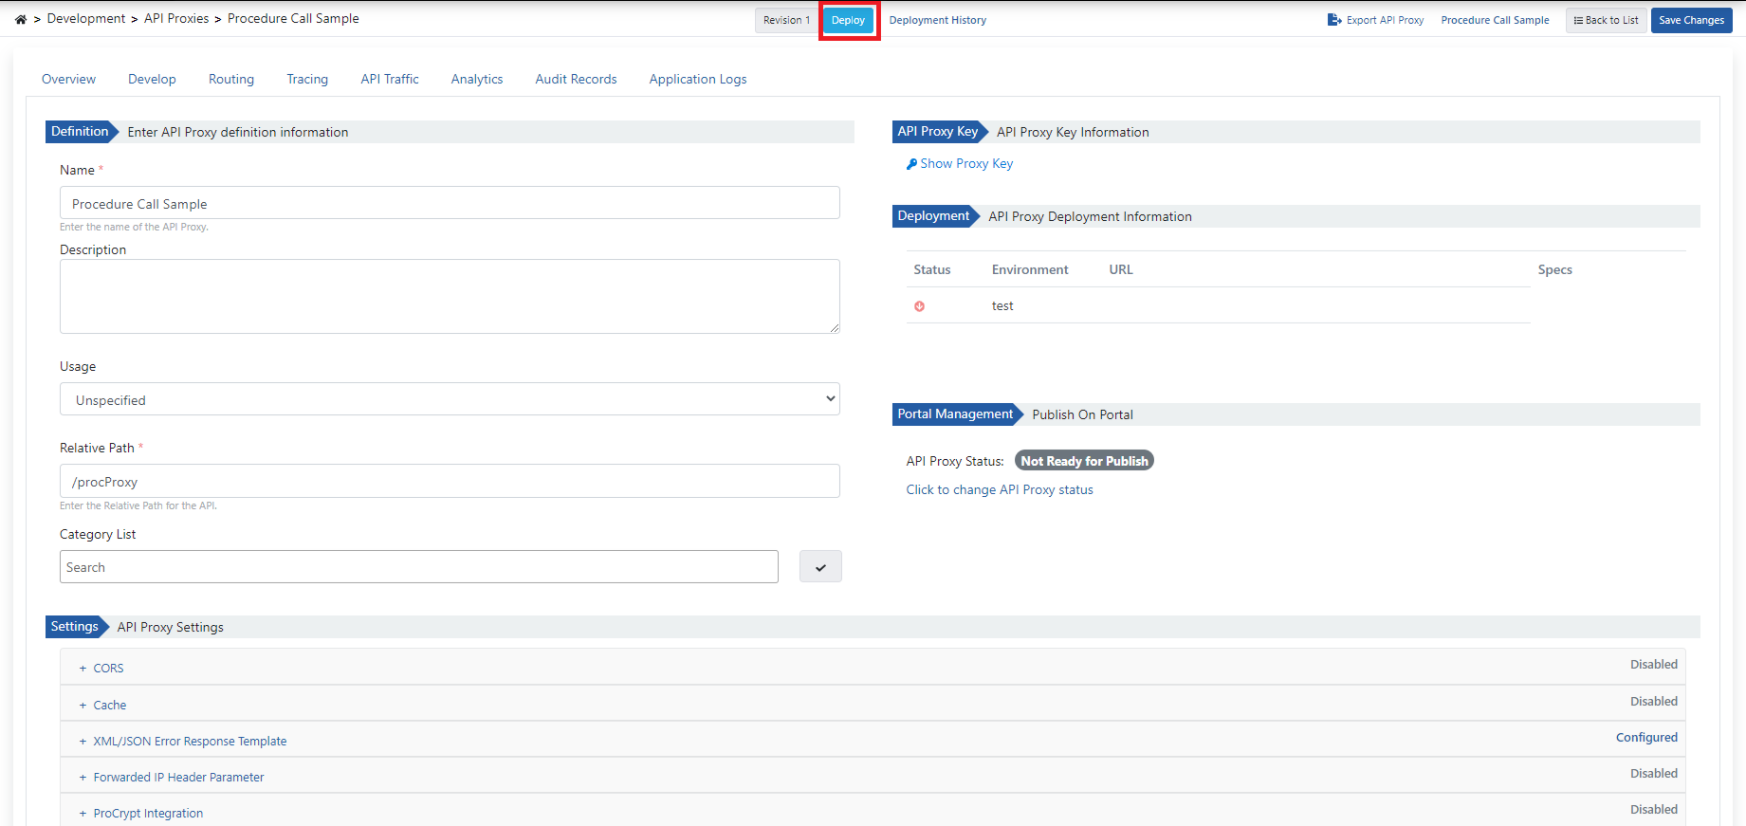
Task: Open the Tracing tab
Action: click(307, 79)
